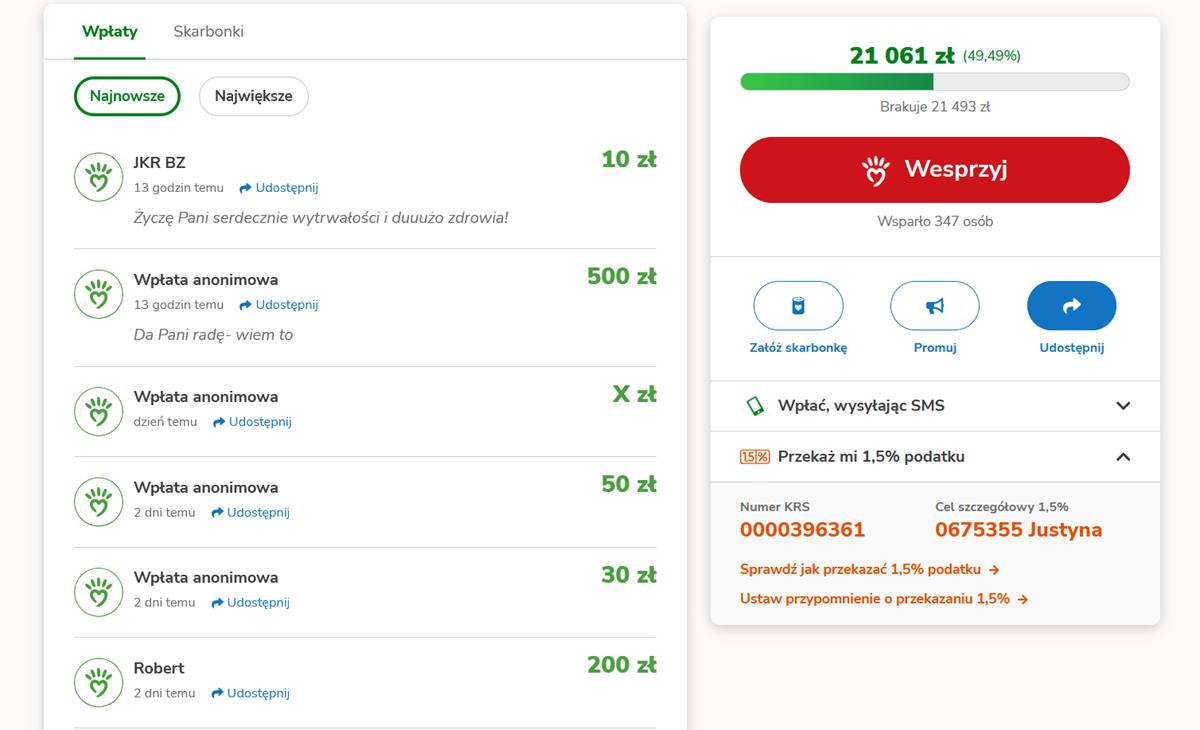Click the KRS number 0000396361
Viewport: 1200px width, 730px height.
[x=802, y=530]
